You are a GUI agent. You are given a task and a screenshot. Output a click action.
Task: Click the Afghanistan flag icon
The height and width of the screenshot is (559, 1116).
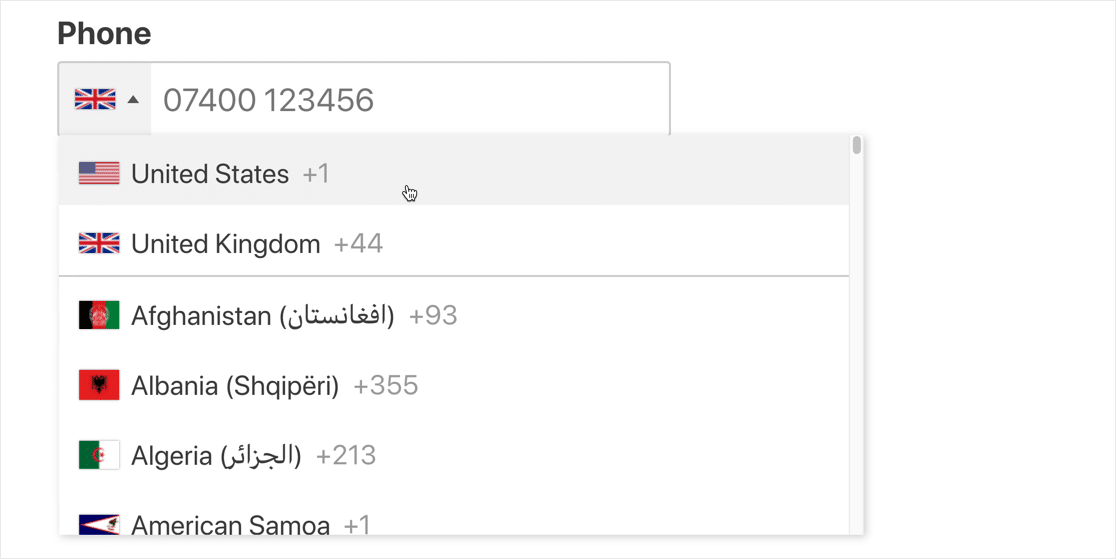point(99,316)
